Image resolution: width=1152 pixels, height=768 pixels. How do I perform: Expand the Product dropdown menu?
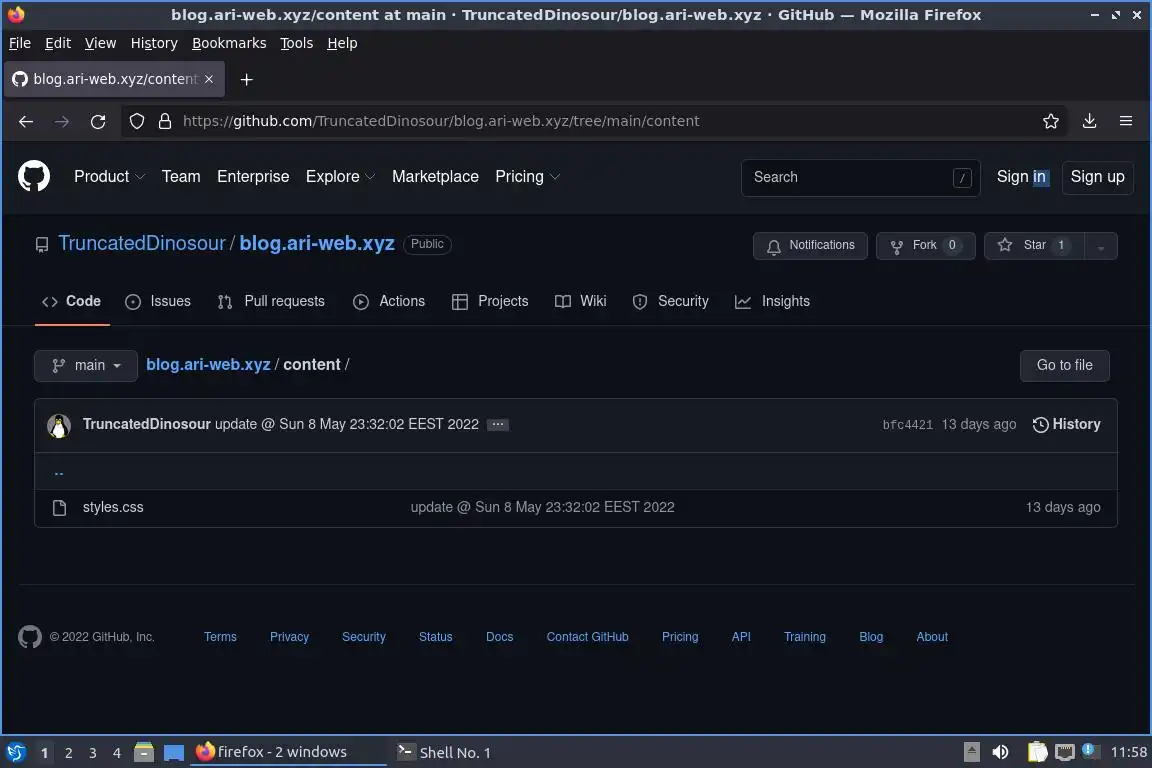(x=109, y=177)
